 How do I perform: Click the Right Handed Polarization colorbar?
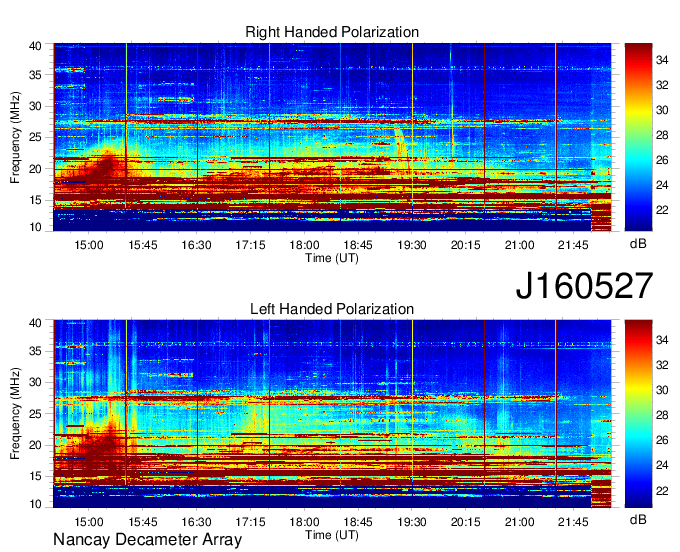[x=638, y=137]
